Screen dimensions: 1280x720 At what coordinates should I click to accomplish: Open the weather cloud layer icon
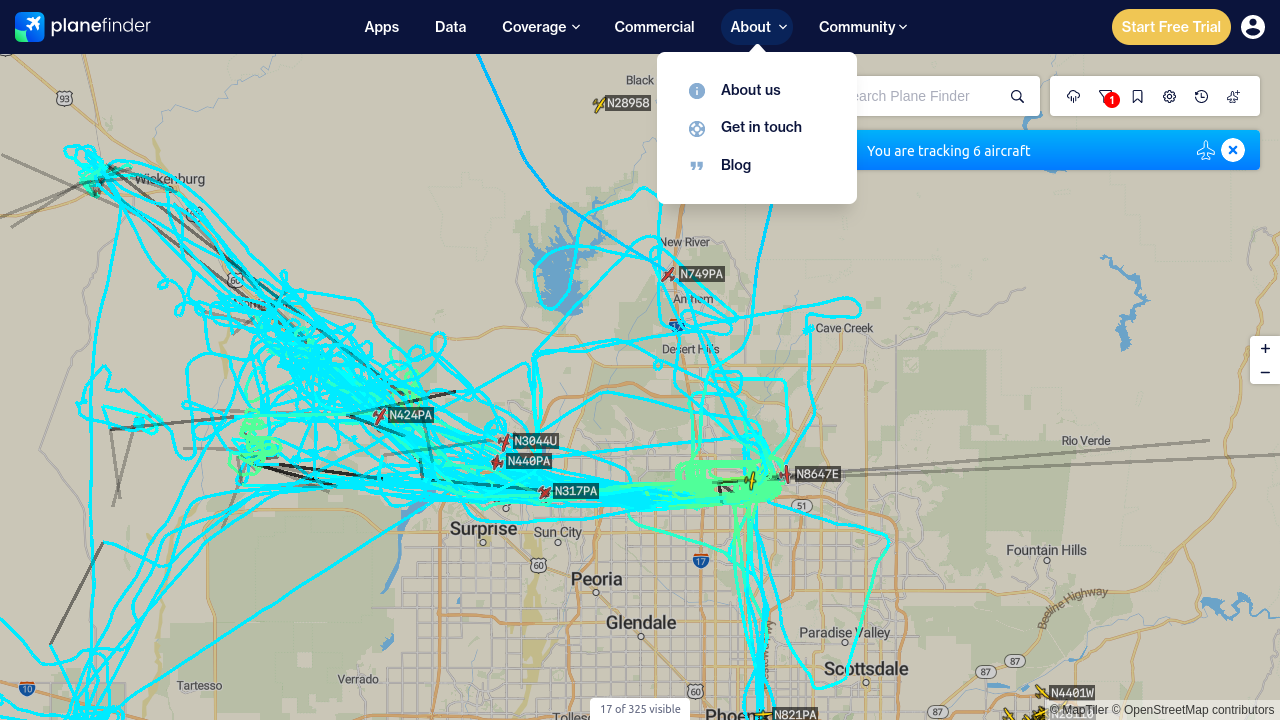[x=1074, y=96]
